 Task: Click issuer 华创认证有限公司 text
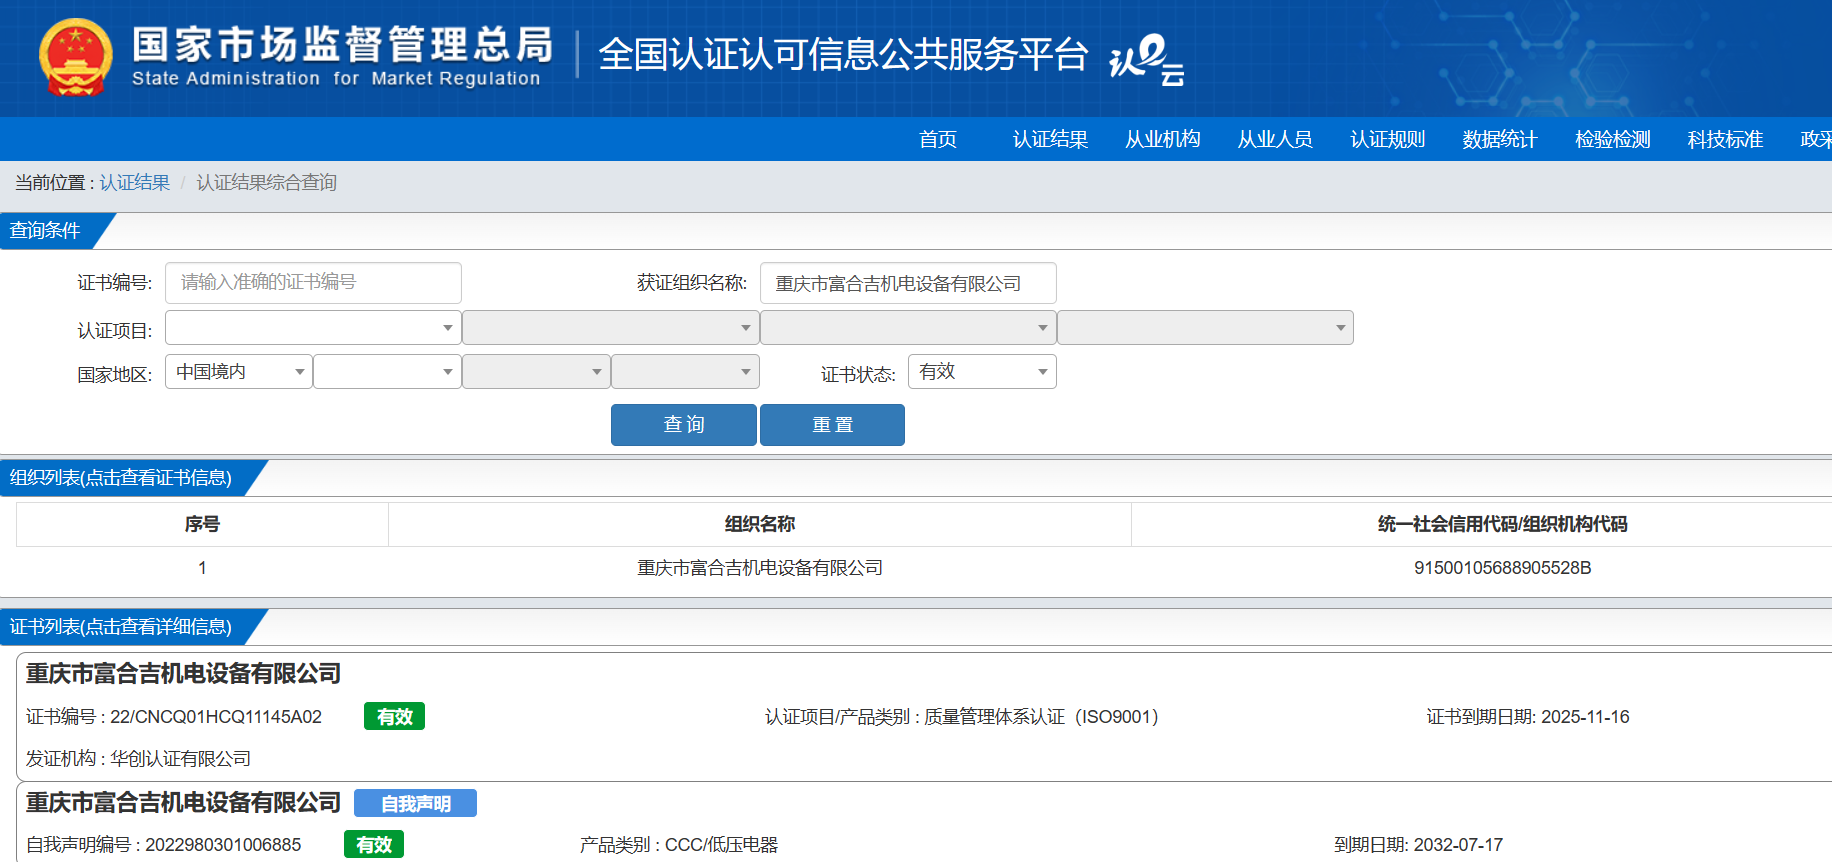[x=180, y=759]
